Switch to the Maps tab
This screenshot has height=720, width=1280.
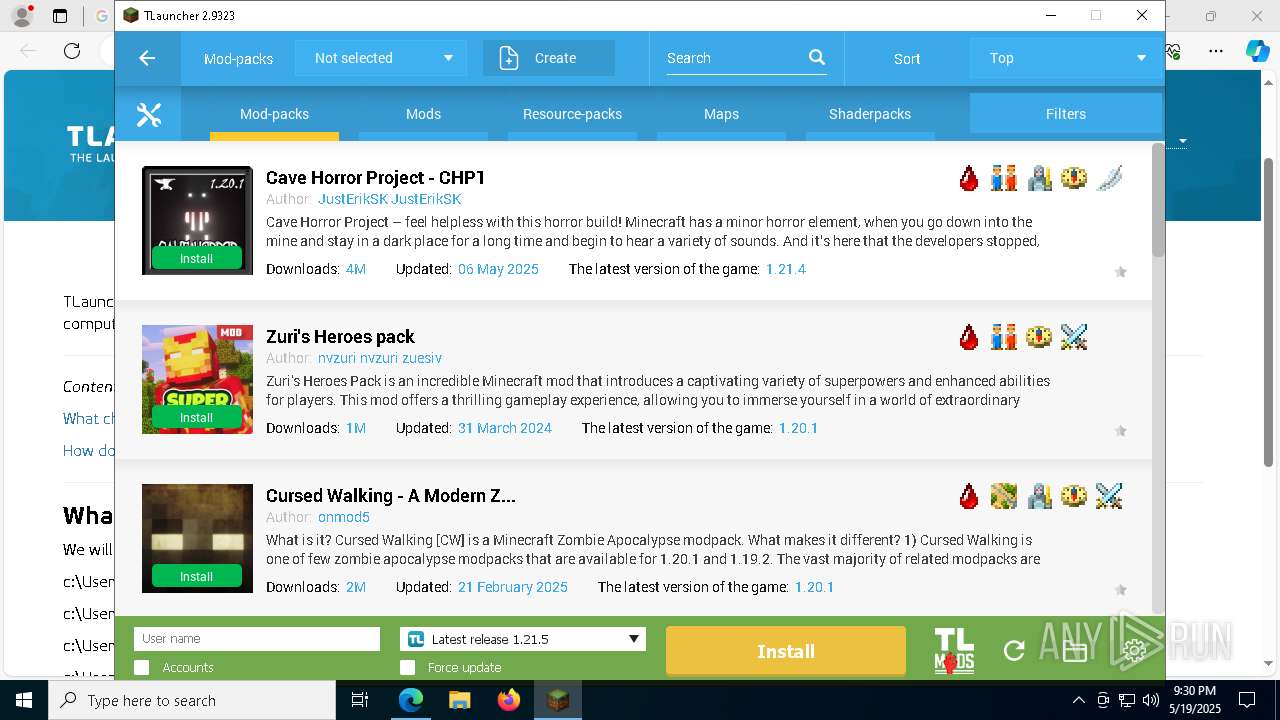(721, 114)
